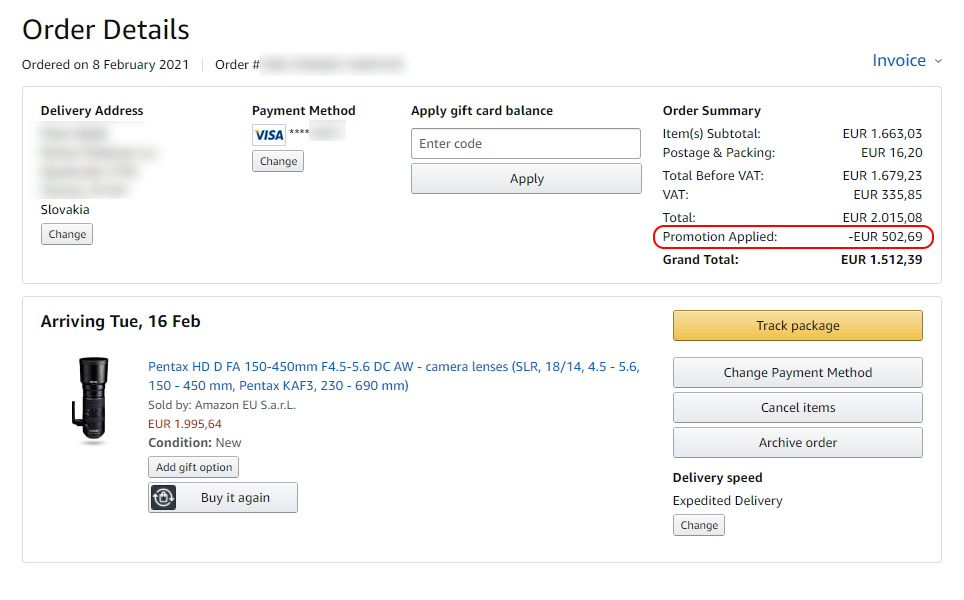Open Change Payment Method button
The width and height of the screenshot is (964, 600).
point(797,373)
